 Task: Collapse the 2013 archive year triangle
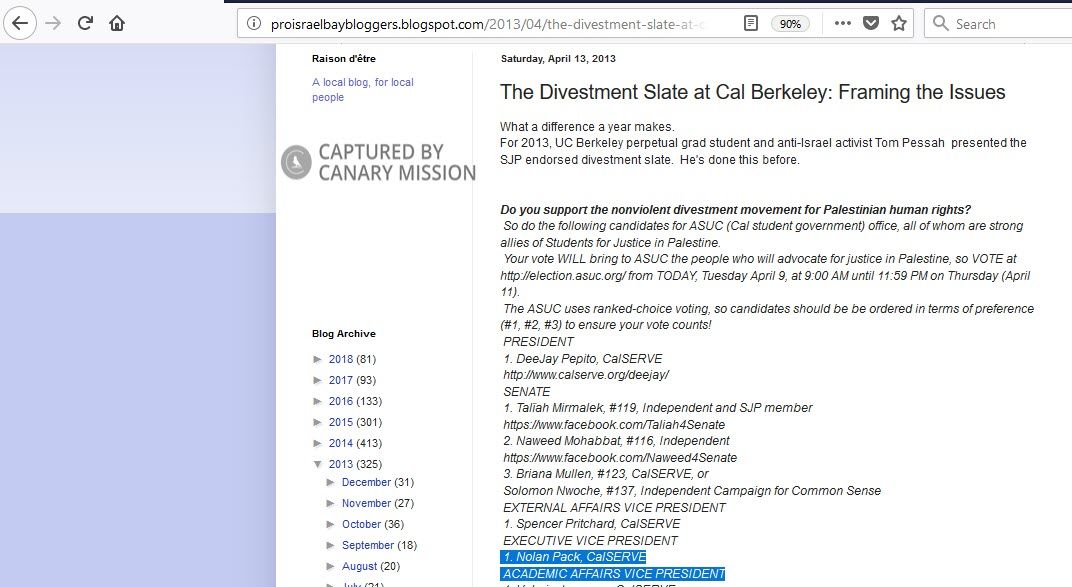pyautogui.click(x=318, y=464)
